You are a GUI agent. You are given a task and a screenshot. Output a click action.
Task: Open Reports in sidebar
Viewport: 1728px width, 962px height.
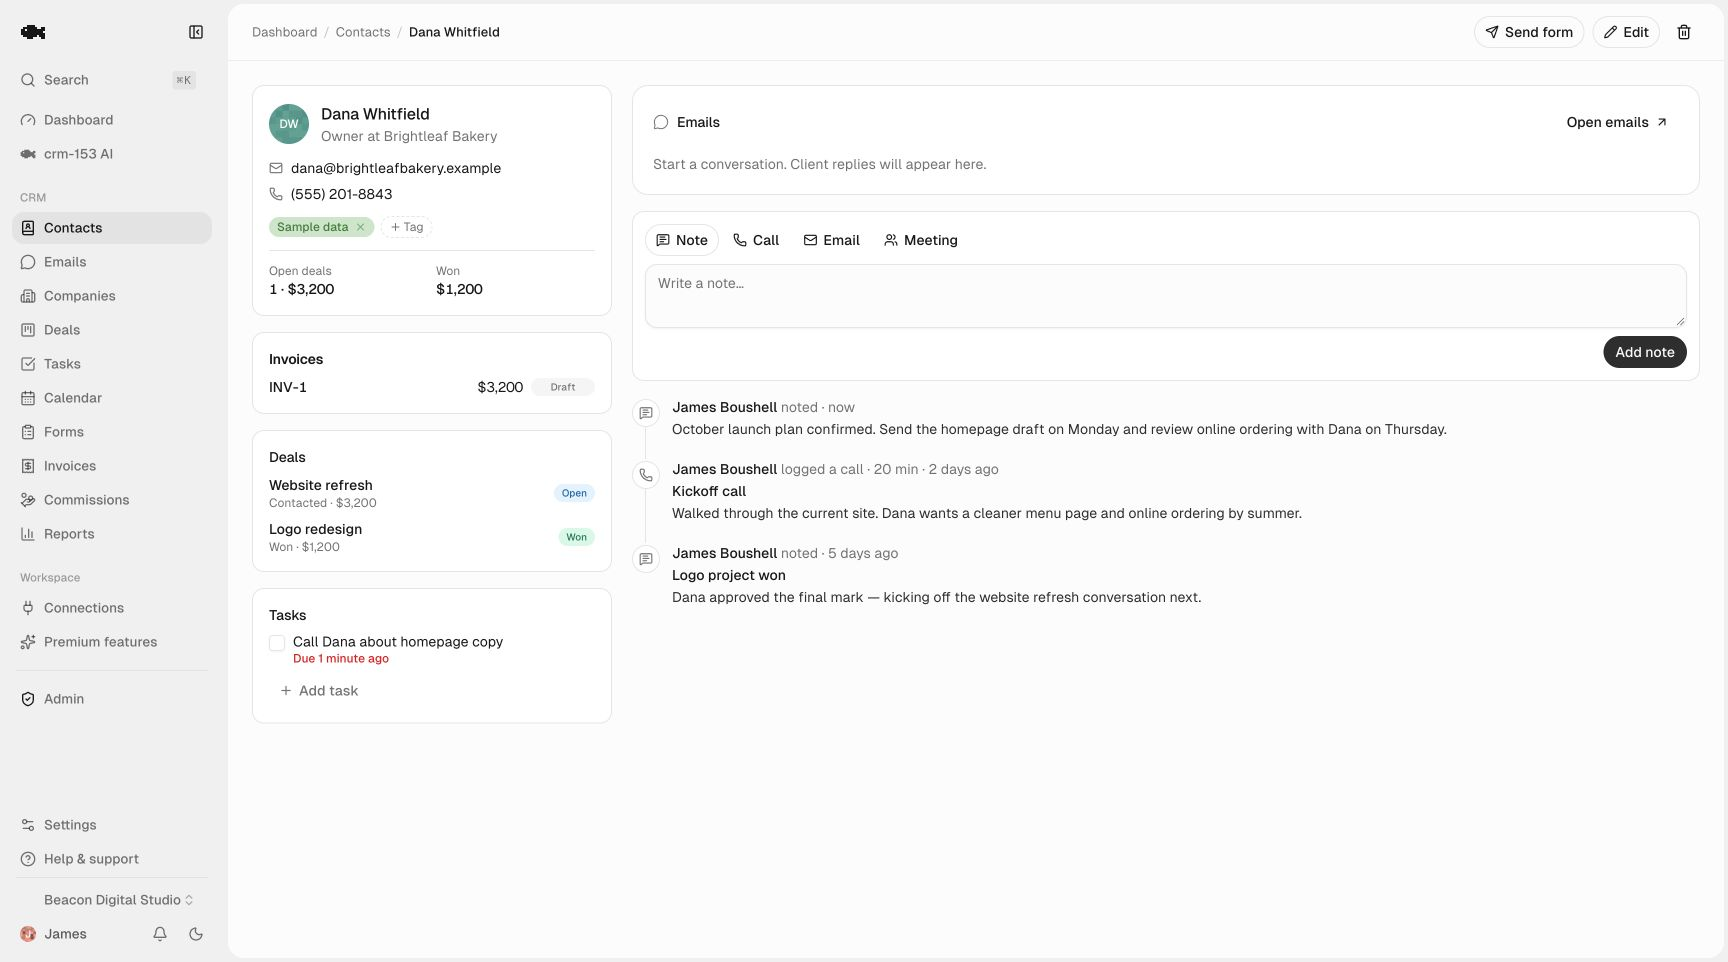112,534
